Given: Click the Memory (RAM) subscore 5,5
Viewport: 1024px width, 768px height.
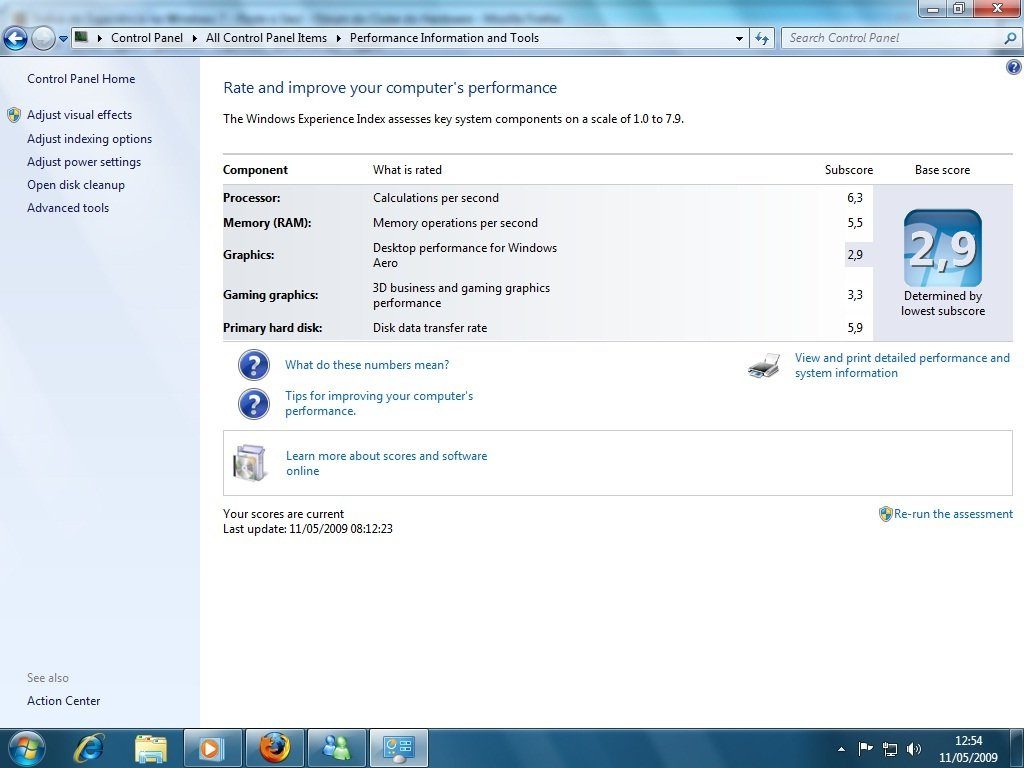Looking at the screenshot, I should [x=855, y=223].
